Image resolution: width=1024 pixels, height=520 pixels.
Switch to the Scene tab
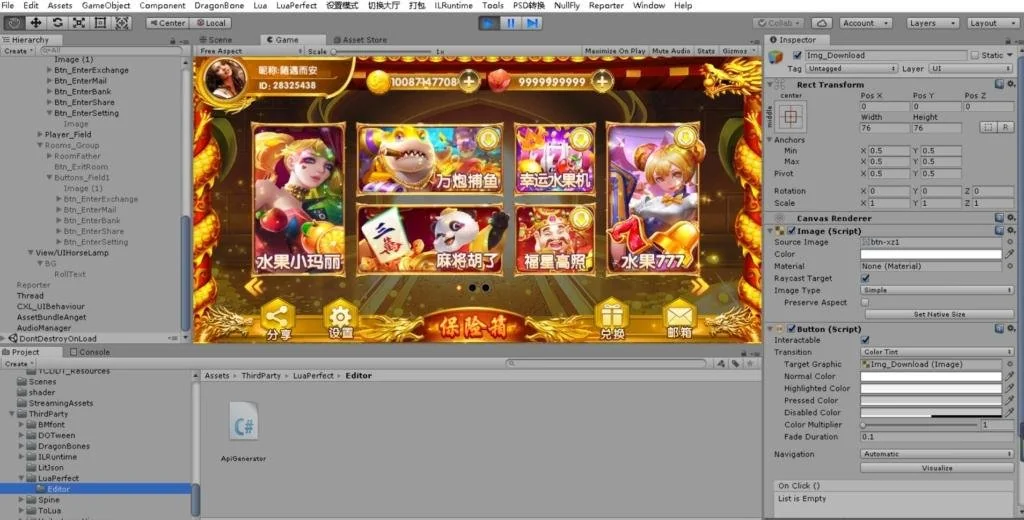(217, 40)
